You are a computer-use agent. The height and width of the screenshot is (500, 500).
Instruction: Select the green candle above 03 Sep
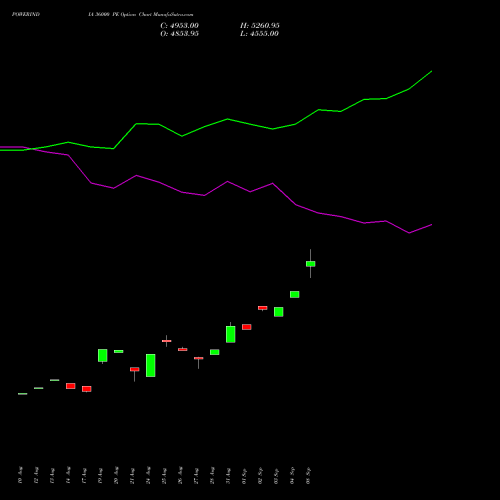[x=279, y=312]
